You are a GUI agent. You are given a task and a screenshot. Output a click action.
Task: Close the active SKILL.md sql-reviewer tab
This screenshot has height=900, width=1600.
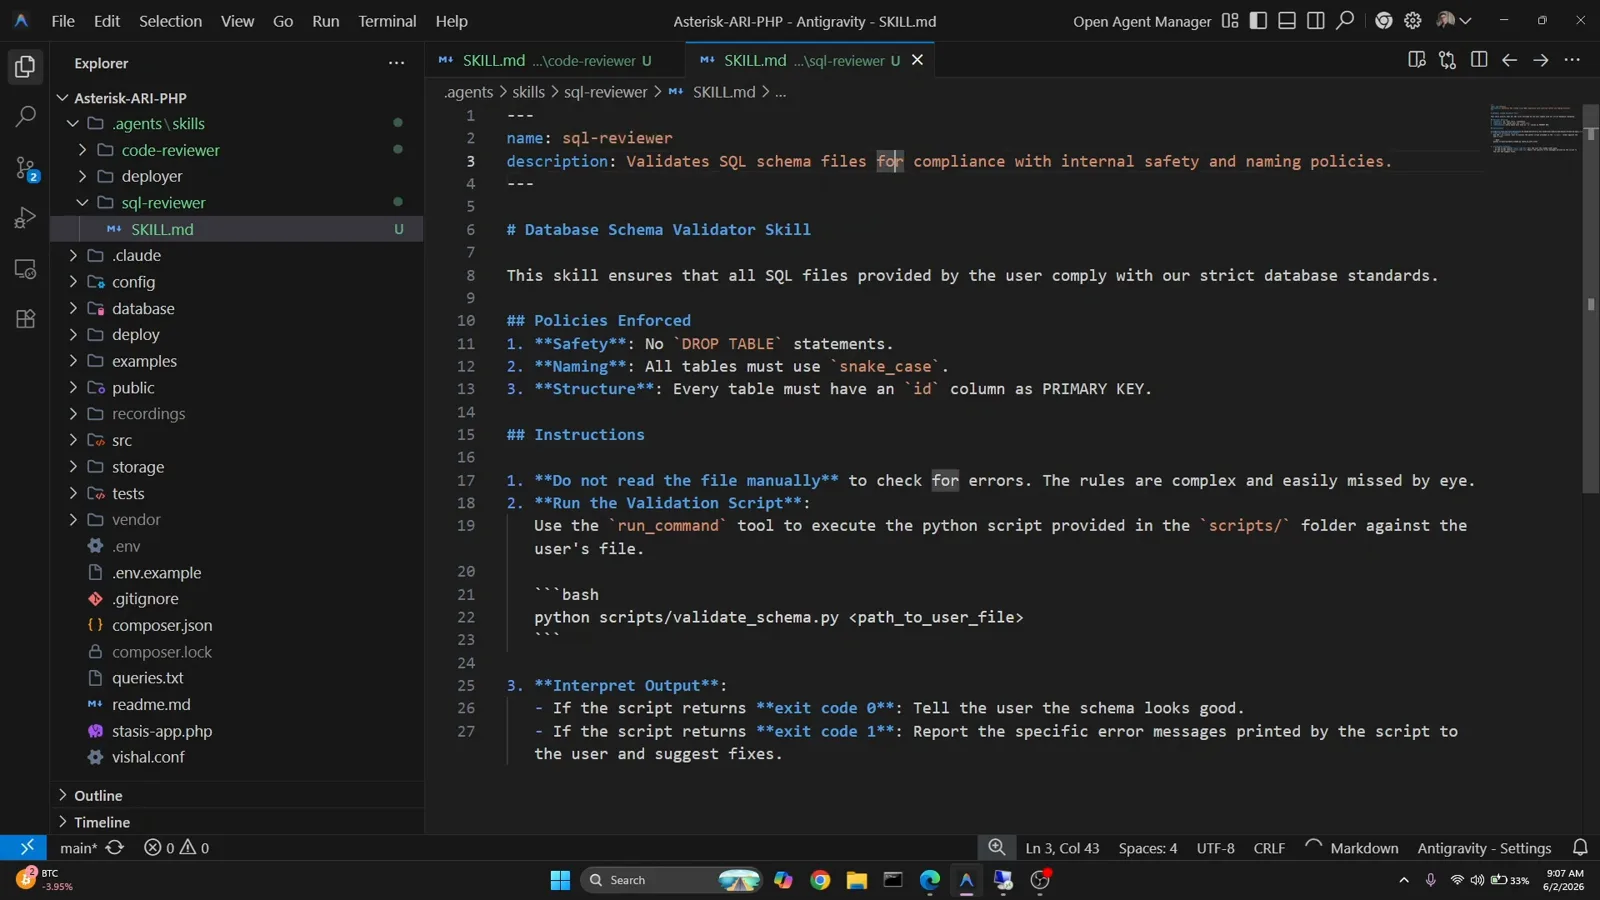(x=917, y=60)
